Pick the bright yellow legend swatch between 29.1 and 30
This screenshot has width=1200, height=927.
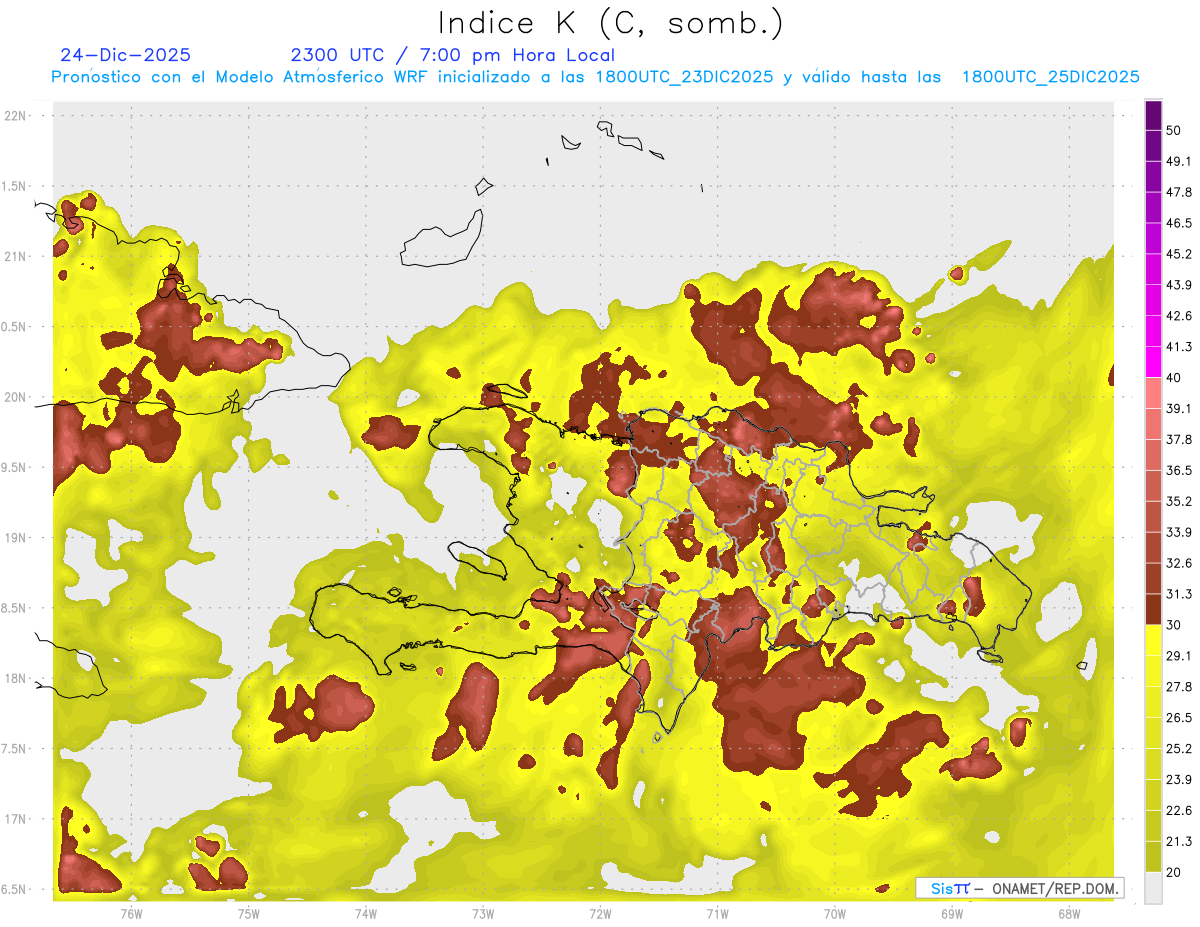(x=1153, y=640)
